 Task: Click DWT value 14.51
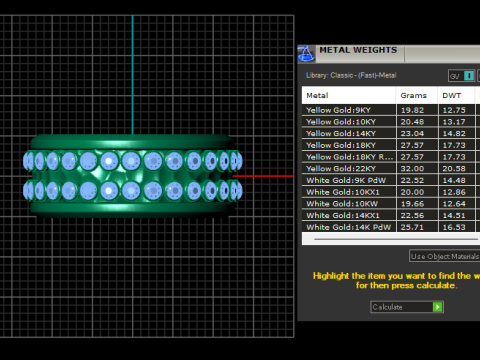454,215
